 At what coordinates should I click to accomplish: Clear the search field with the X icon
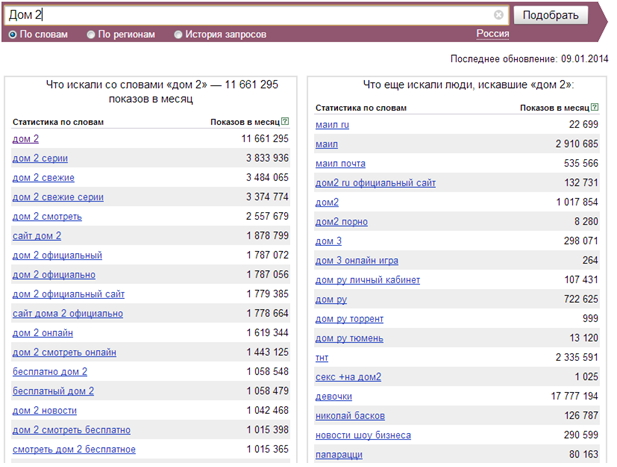pos(498,15)
